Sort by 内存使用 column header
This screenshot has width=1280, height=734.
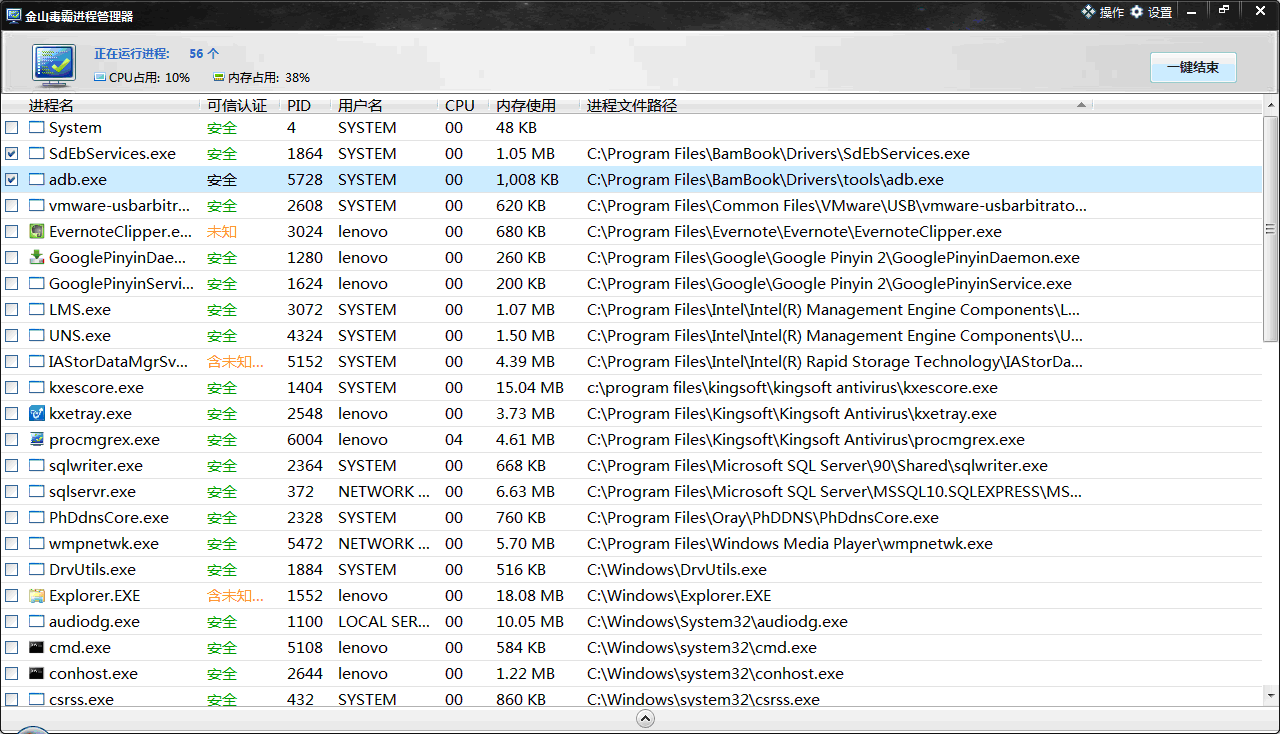(x=525, y=105)
